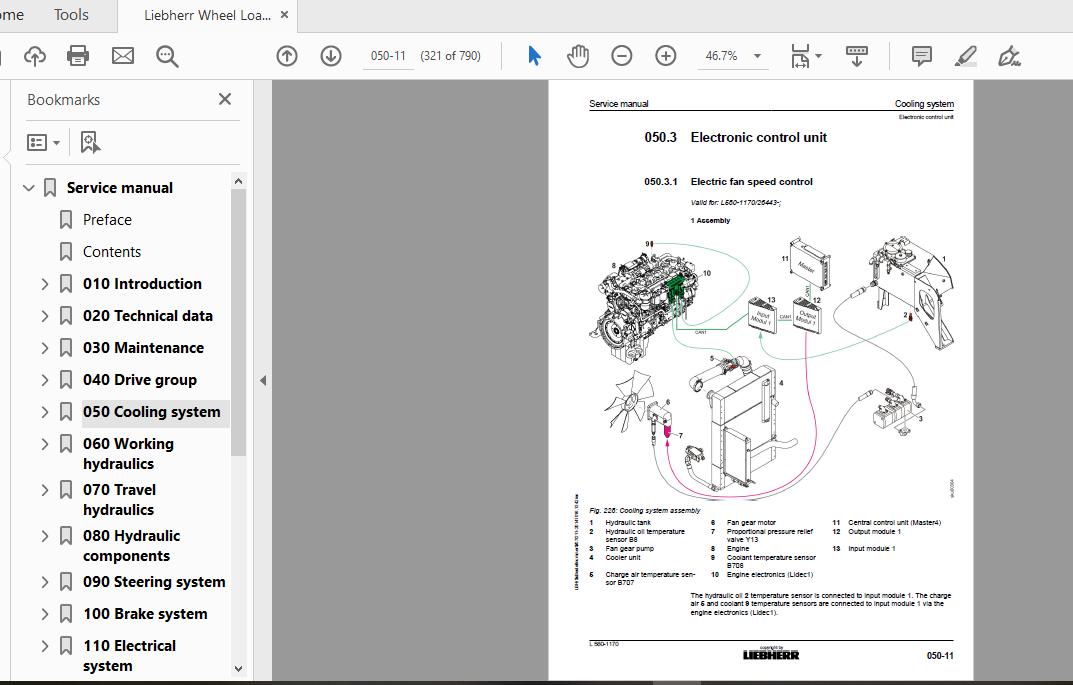Open the Highlight text tool
Screen dimensions: 1073x685
964,56
